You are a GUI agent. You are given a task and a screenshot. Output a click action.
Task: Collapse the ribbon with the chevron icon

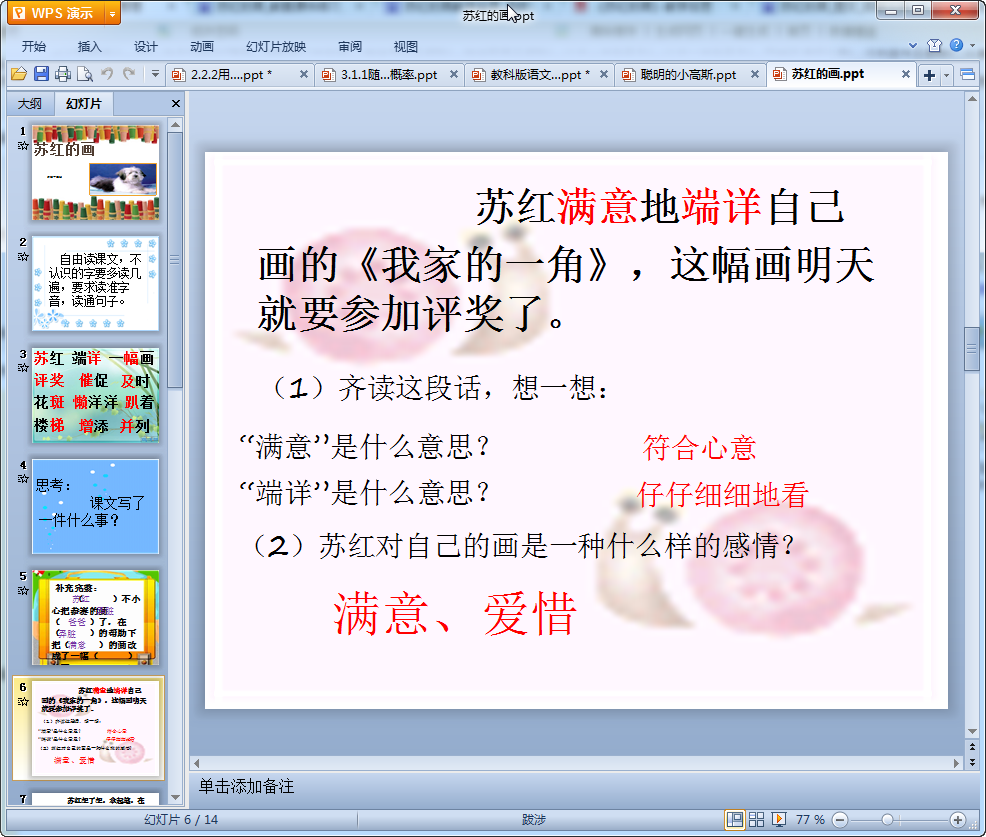tap(913, 45)
